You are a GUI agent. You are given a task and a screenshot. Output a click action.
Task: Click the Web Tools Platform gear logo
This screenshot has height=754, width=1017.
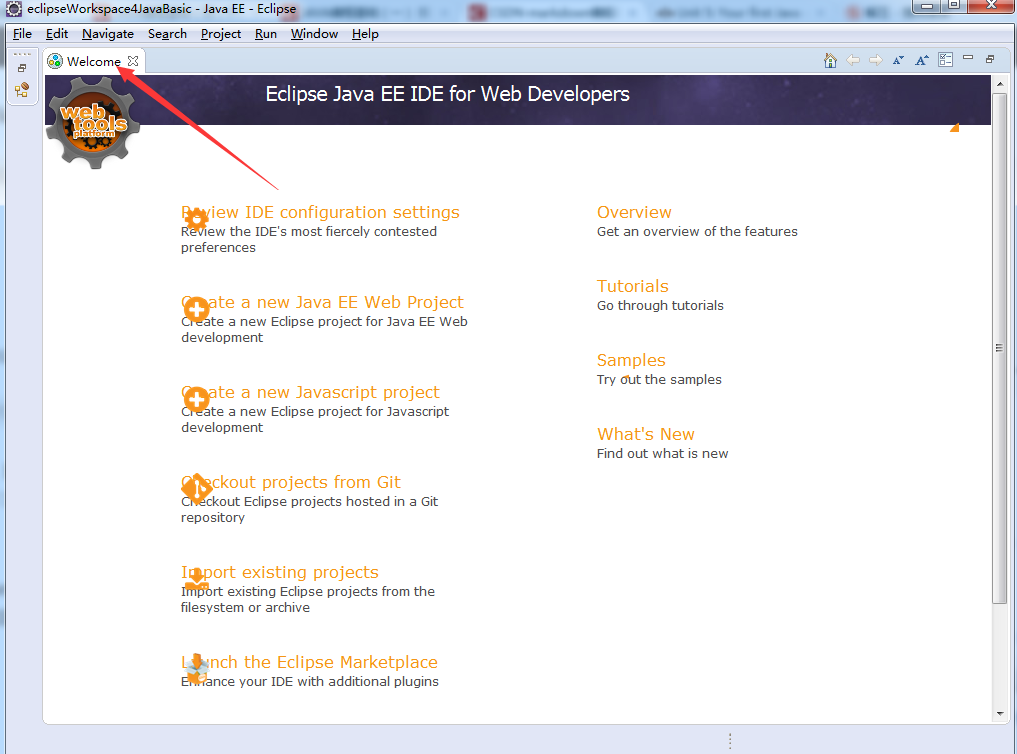pos(93,122)
